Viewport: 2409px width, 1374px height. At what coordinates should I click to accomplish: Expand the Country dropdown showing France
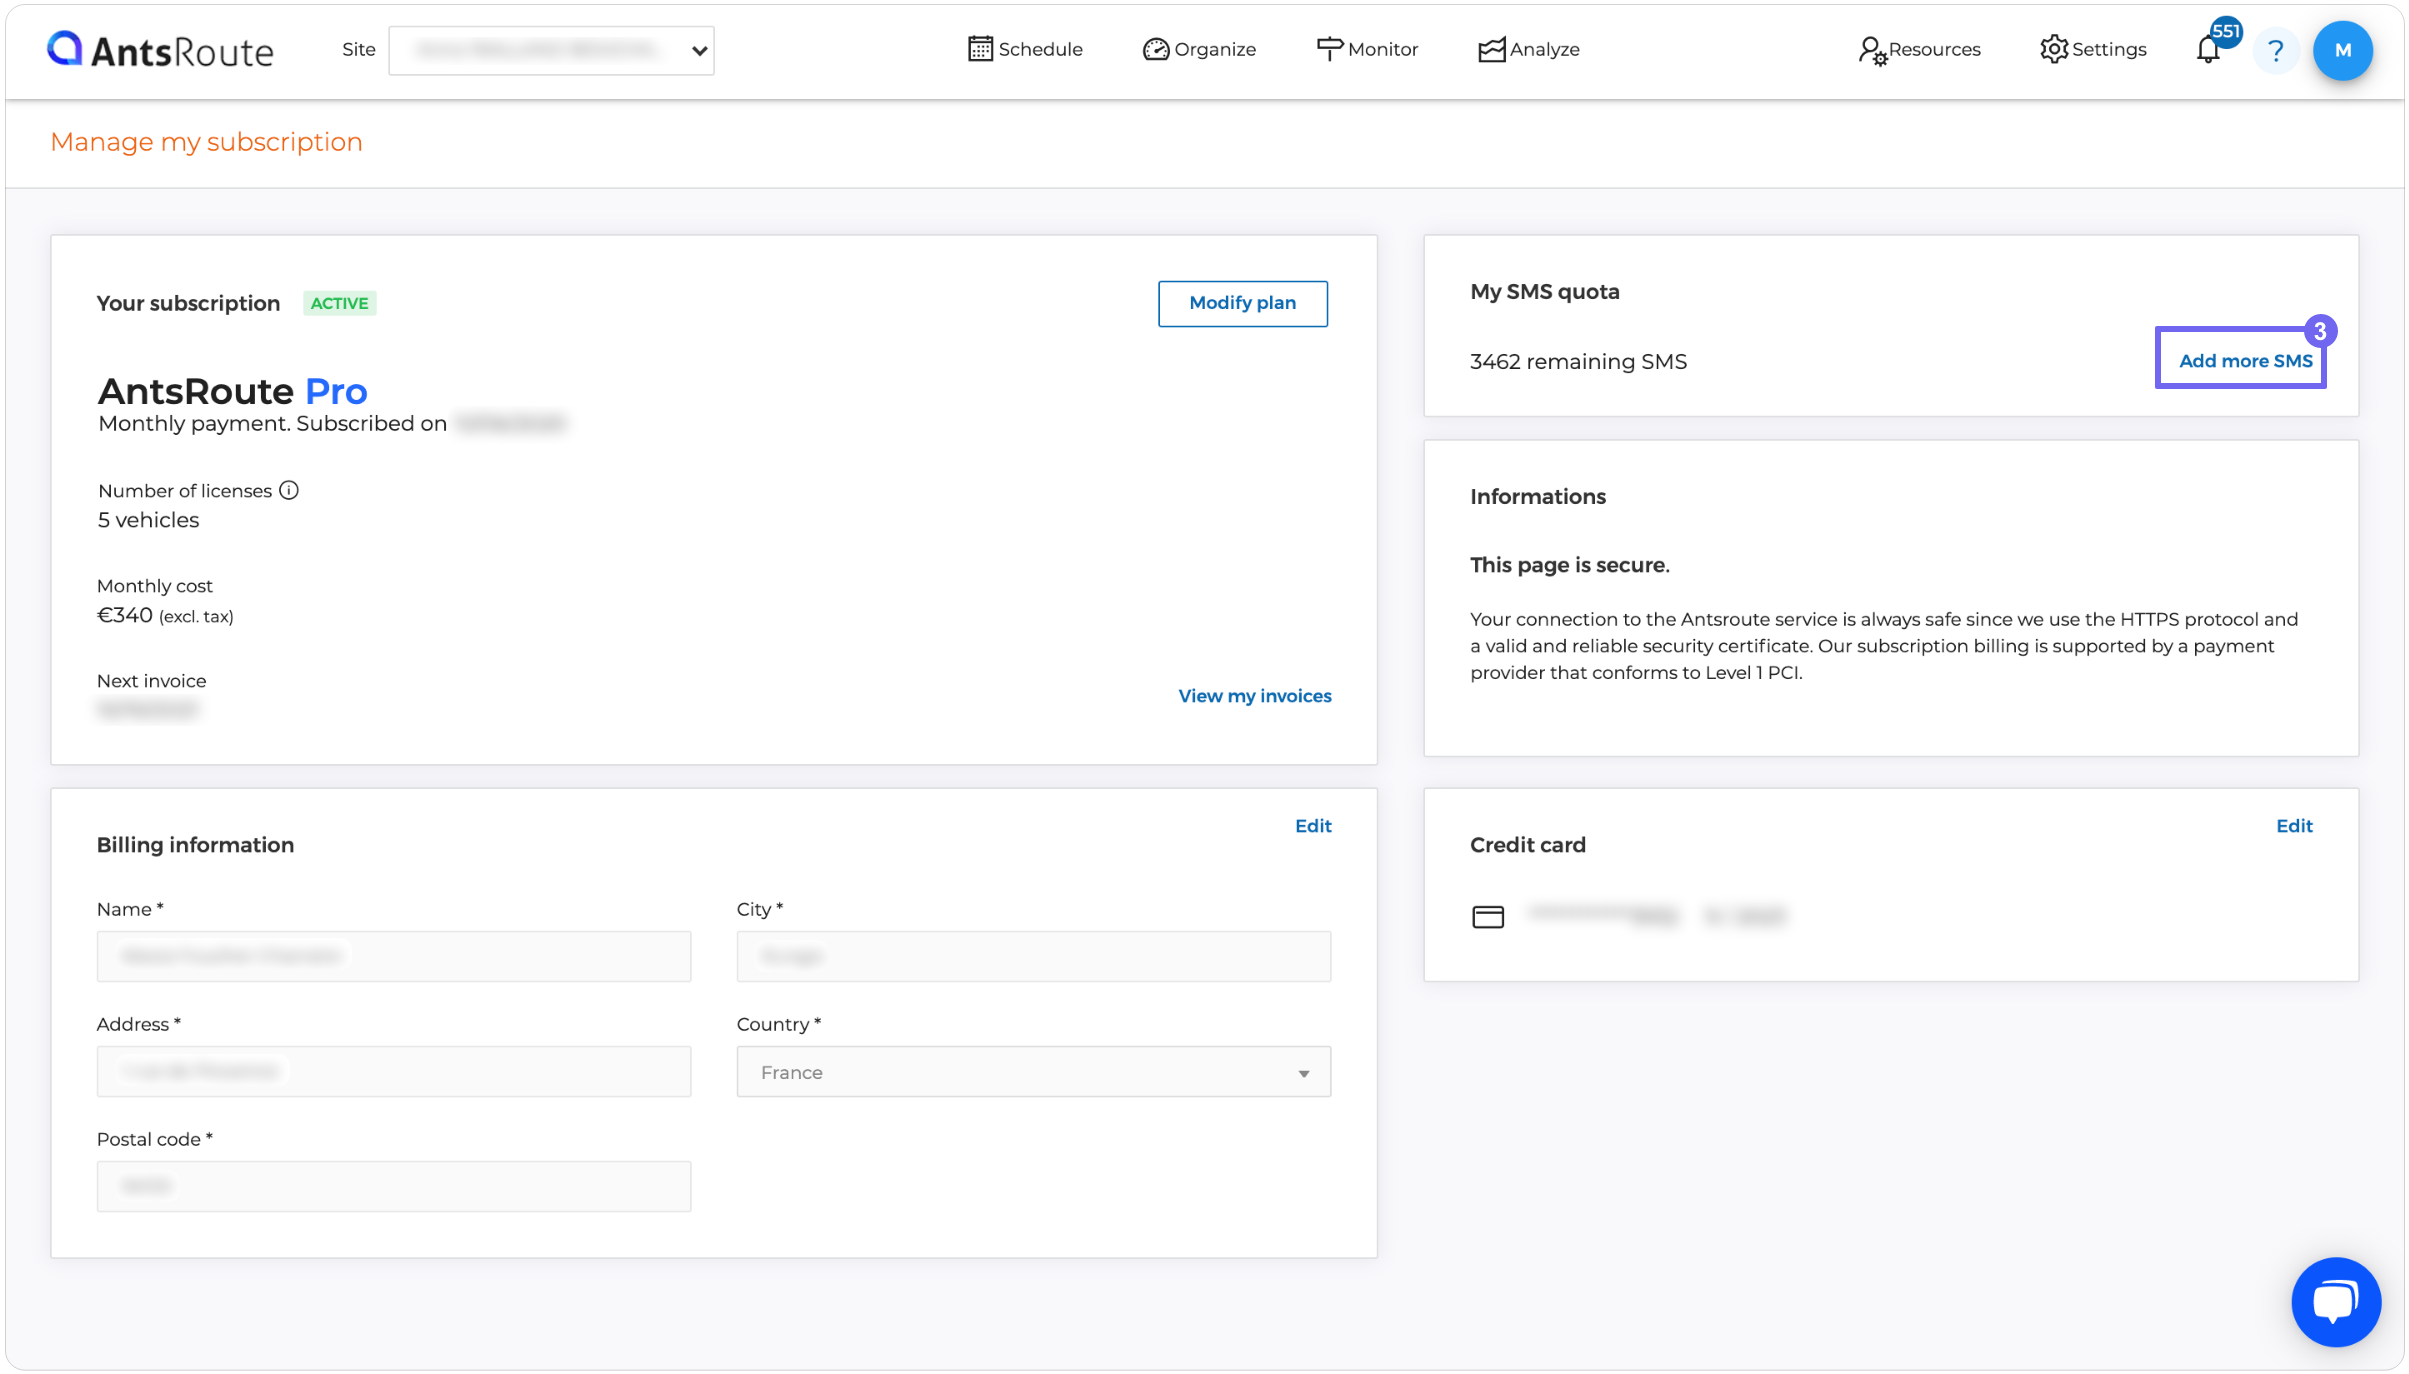point(1033,1072)
